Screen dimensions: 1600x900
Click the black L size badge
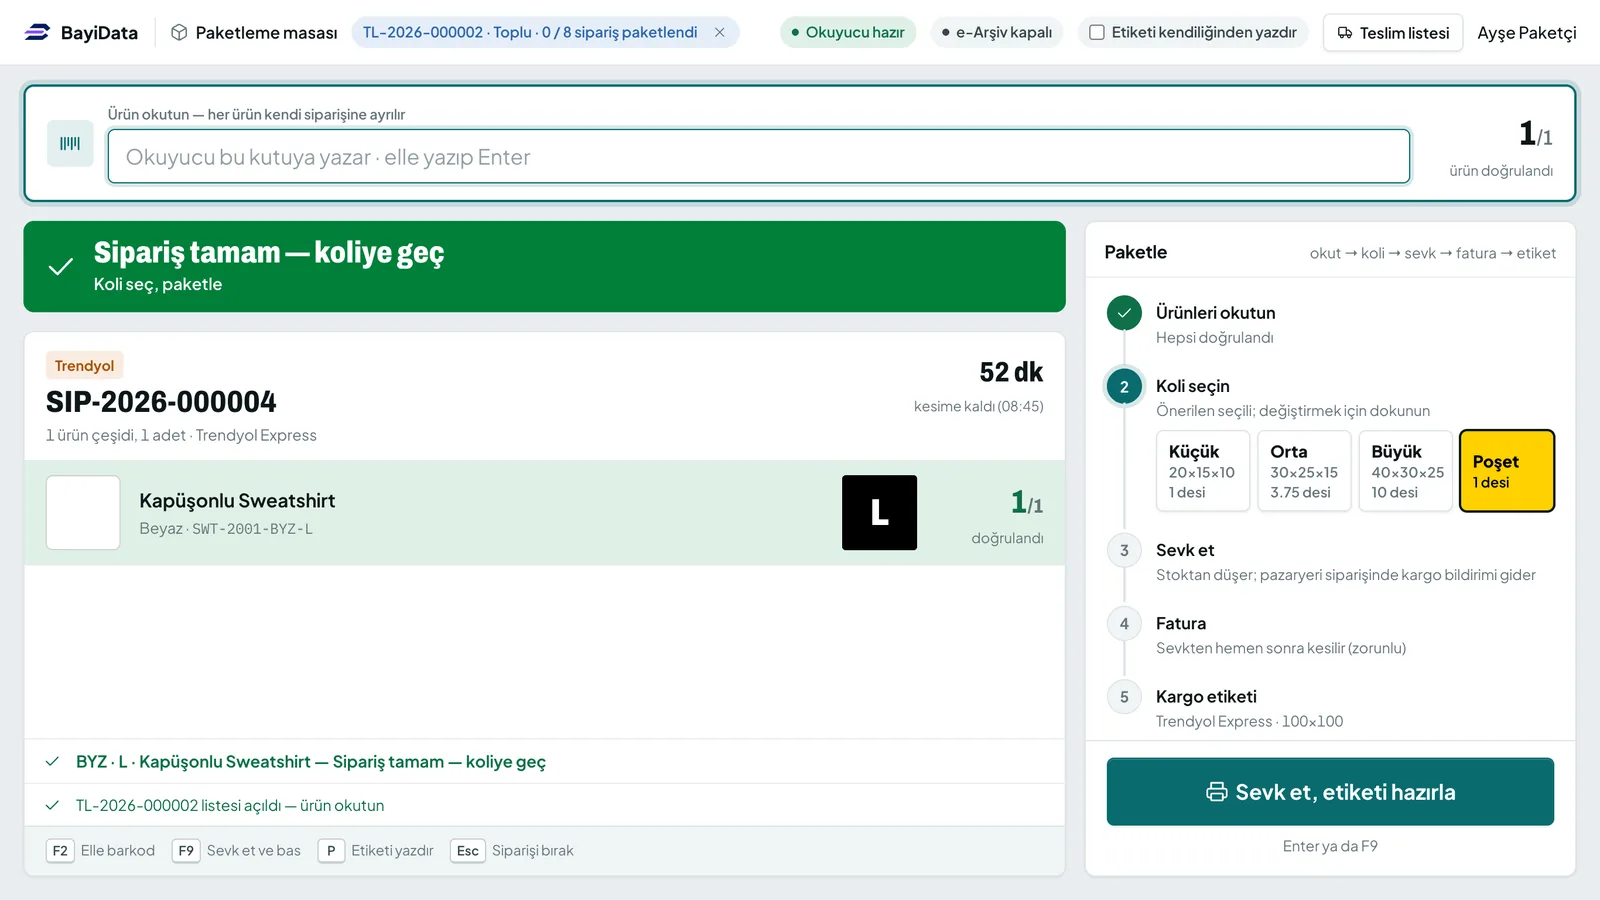[x=879, y=513]
